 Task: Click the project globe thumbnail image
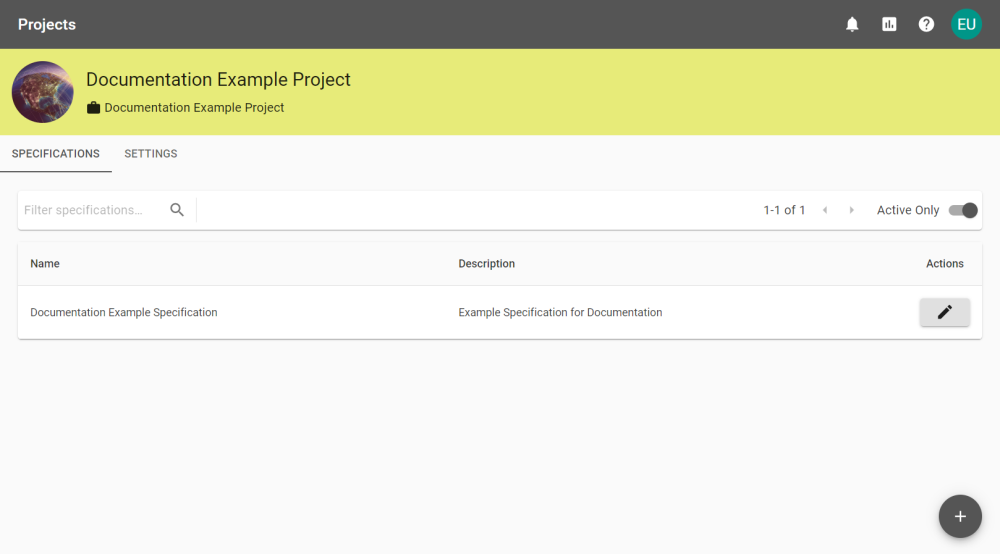pos(42,92)
